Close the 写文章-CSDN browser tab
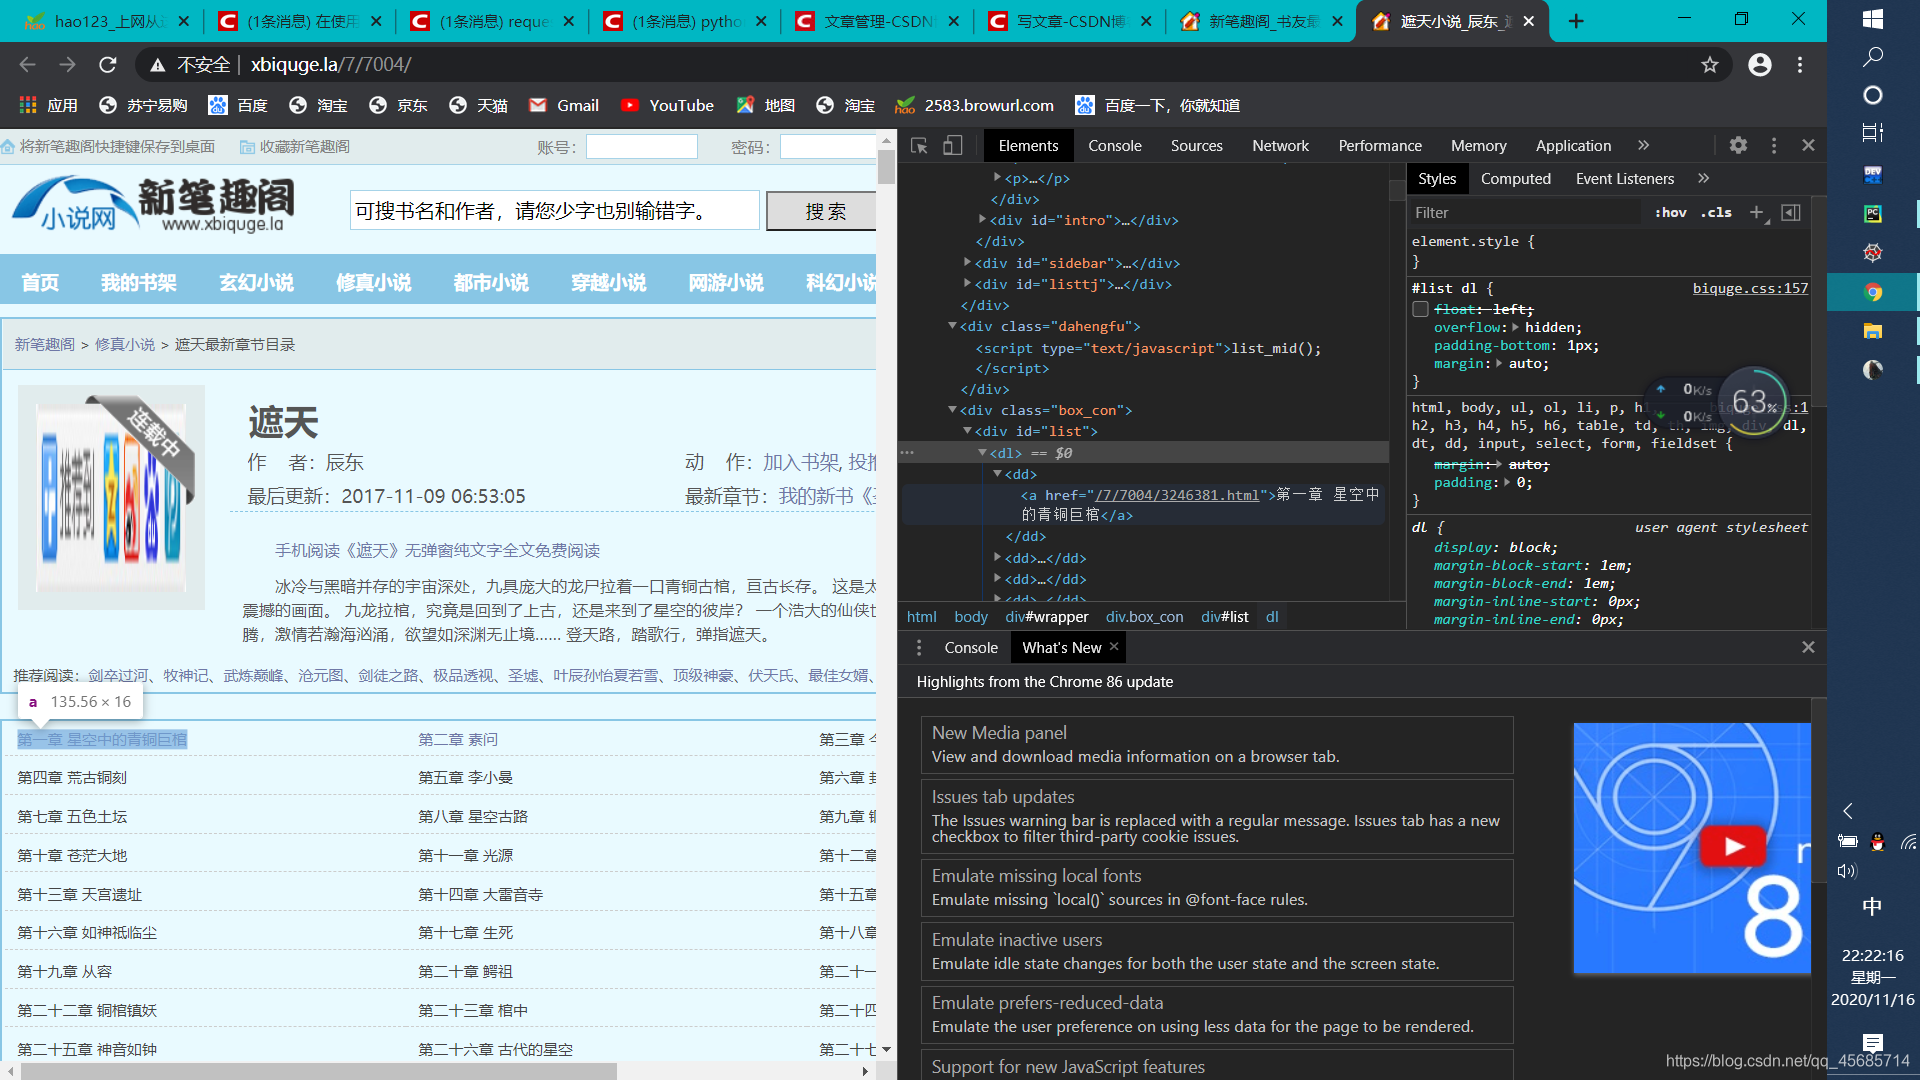 click(1145, 21)
